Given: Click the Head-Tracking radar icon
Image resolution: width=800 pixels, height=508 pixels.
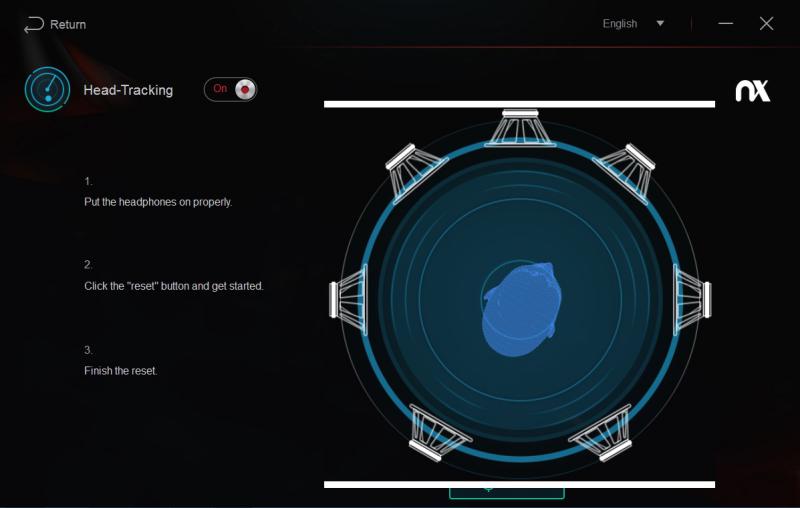Looking at the screenshot, I should pyautogui.click(x=47, y=89).
